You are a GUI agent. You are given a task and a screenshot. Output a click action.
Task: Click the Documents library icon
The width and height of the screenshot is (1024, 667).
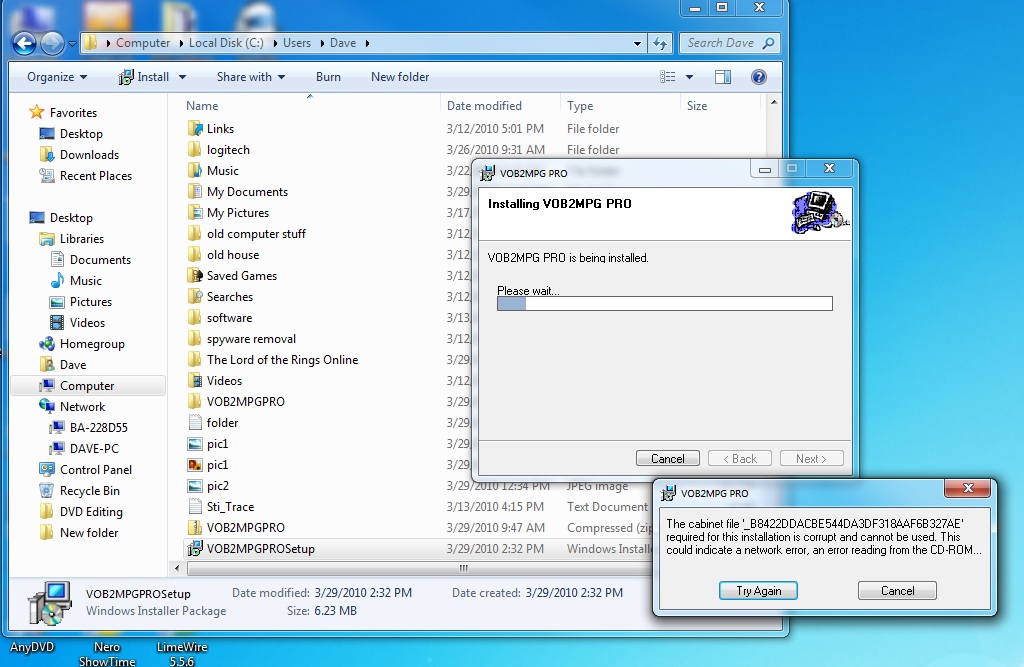[x=57, y=260]
